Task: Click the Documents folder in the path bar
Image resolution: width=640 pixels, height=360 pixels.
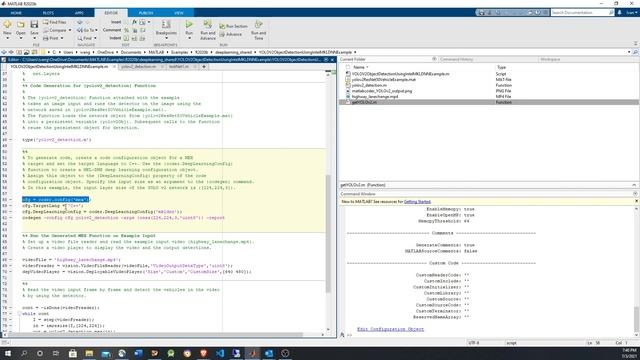Action: pyautogui.click(x=131, y=52)
